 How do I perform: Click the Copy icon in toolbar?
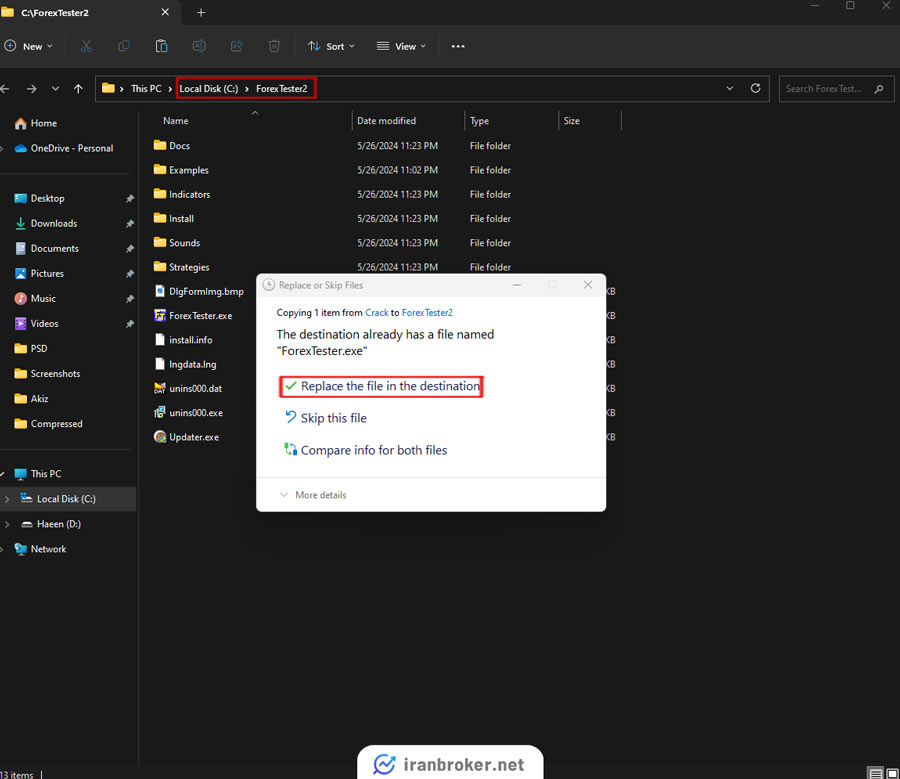123,46
